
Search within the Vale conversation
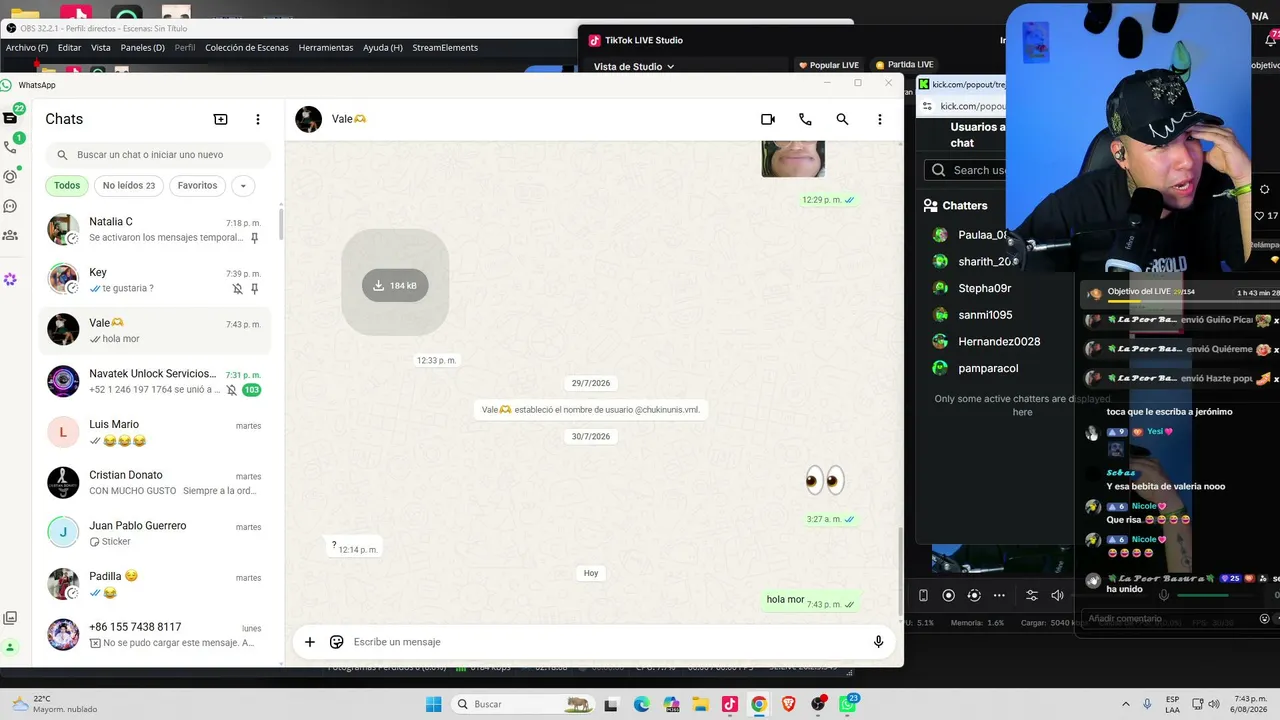click(x=842, y=119)
